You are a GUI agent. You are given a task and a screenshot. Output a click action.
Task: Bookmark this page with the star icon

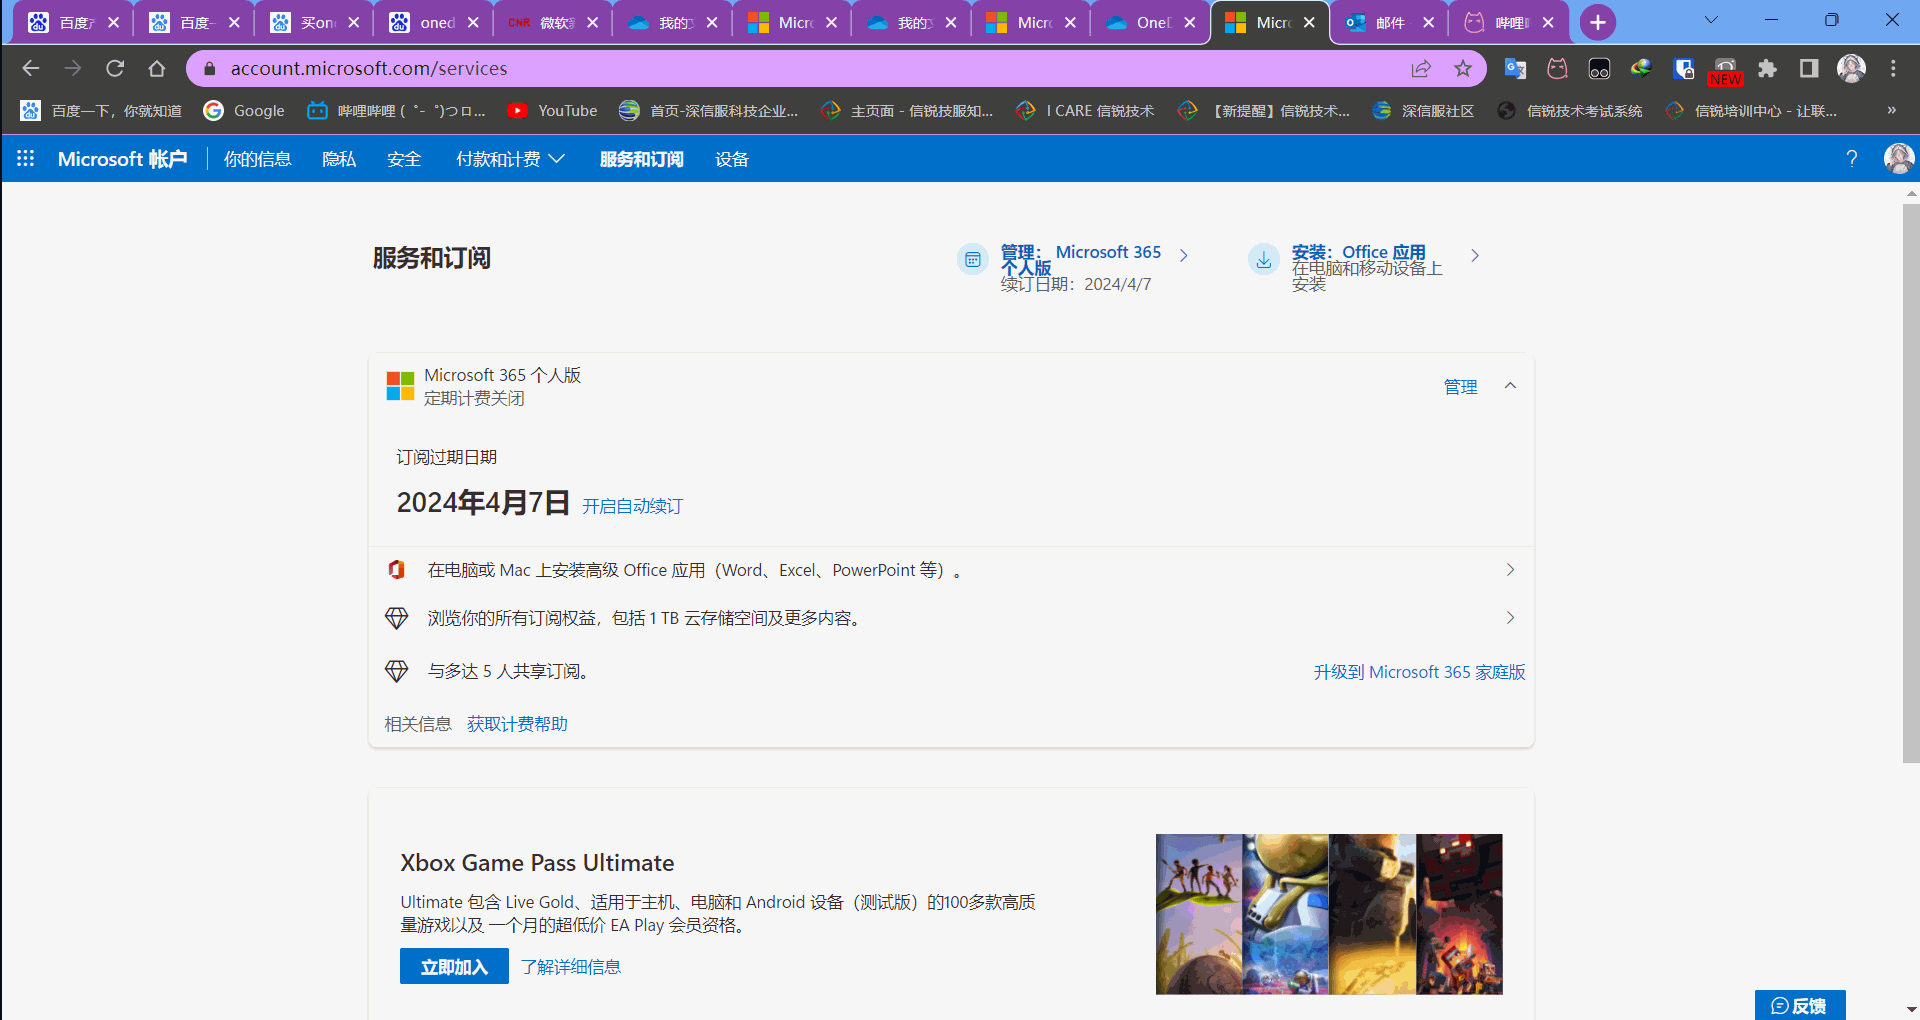tap(1463, 68)
